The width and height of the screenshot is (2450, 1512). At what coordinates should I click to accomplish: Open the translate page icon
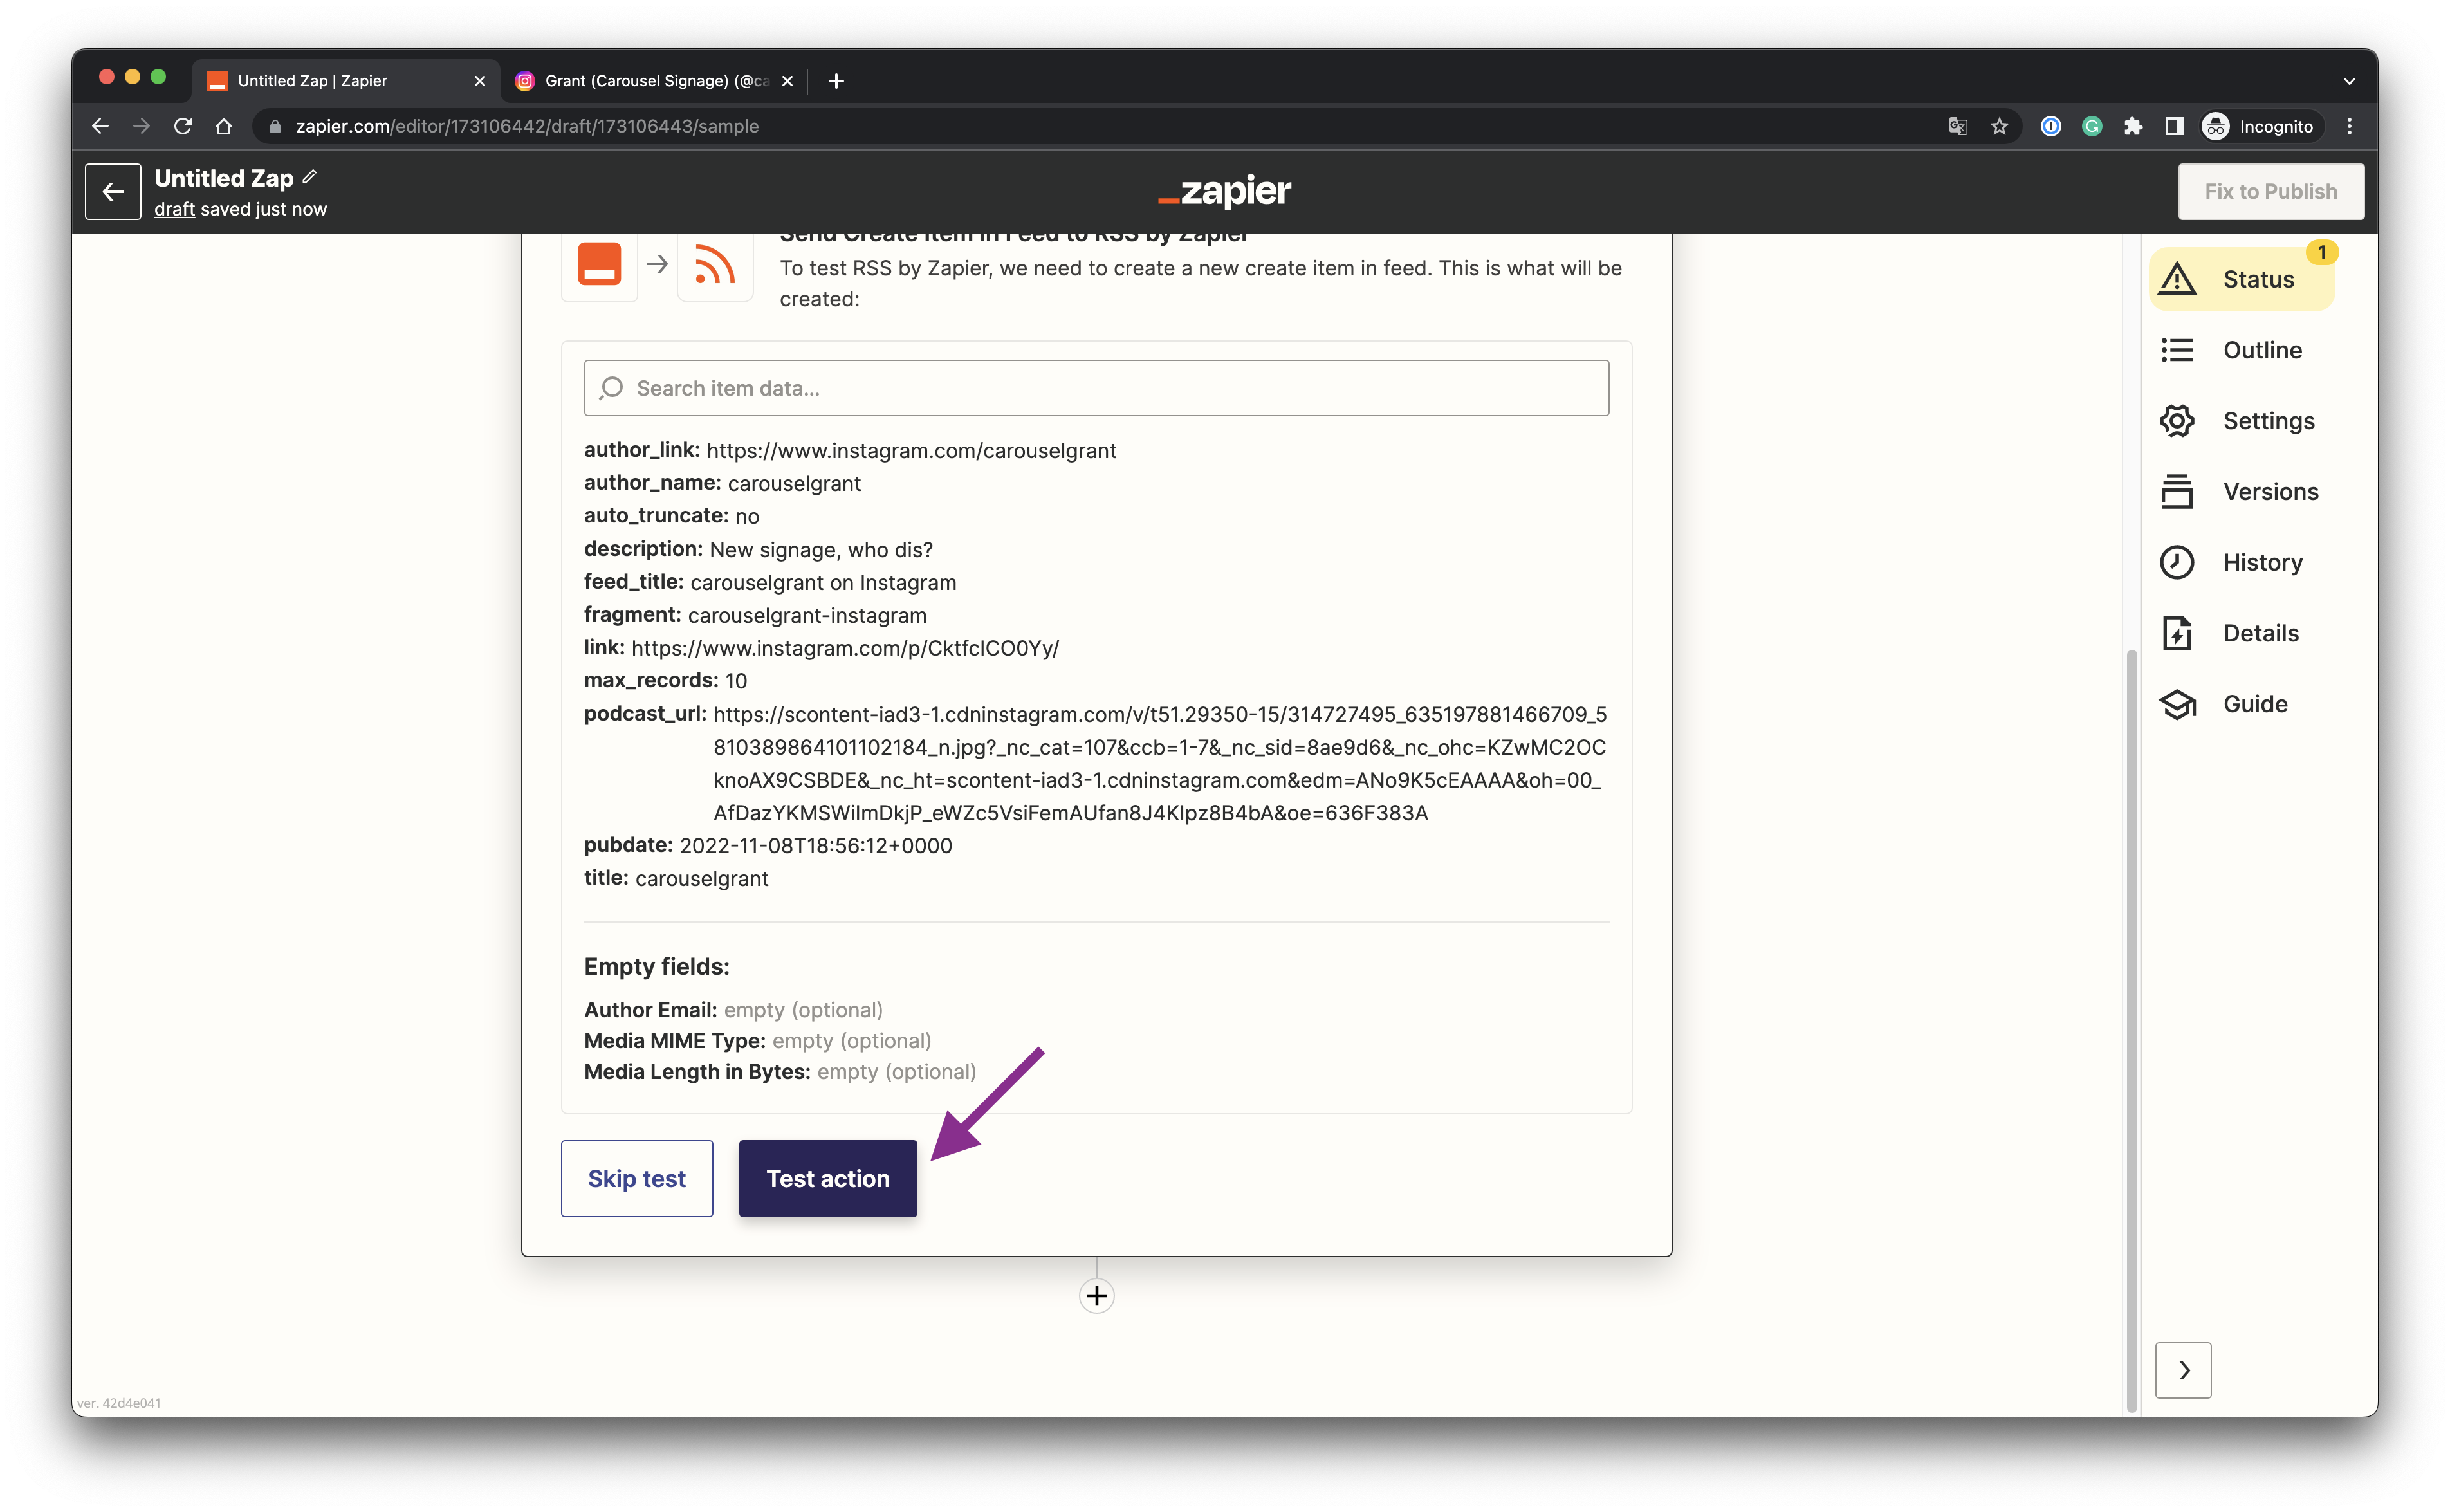click(1958, 126)
